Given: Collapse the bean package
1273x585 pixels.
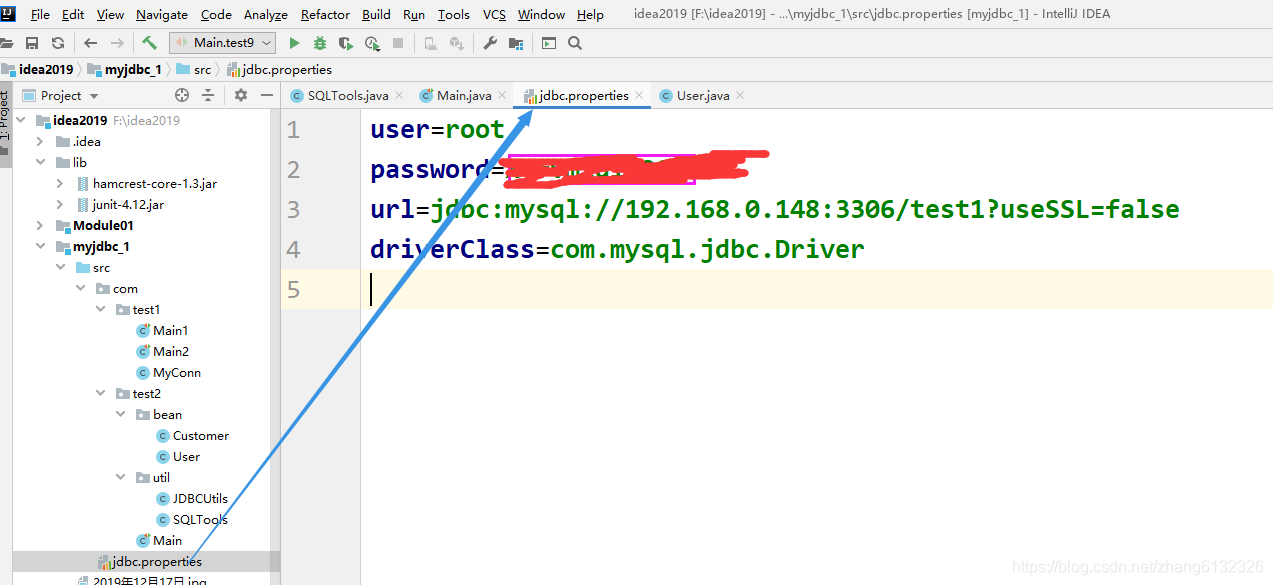Looking at the screenshot, I should pos(120,414).
